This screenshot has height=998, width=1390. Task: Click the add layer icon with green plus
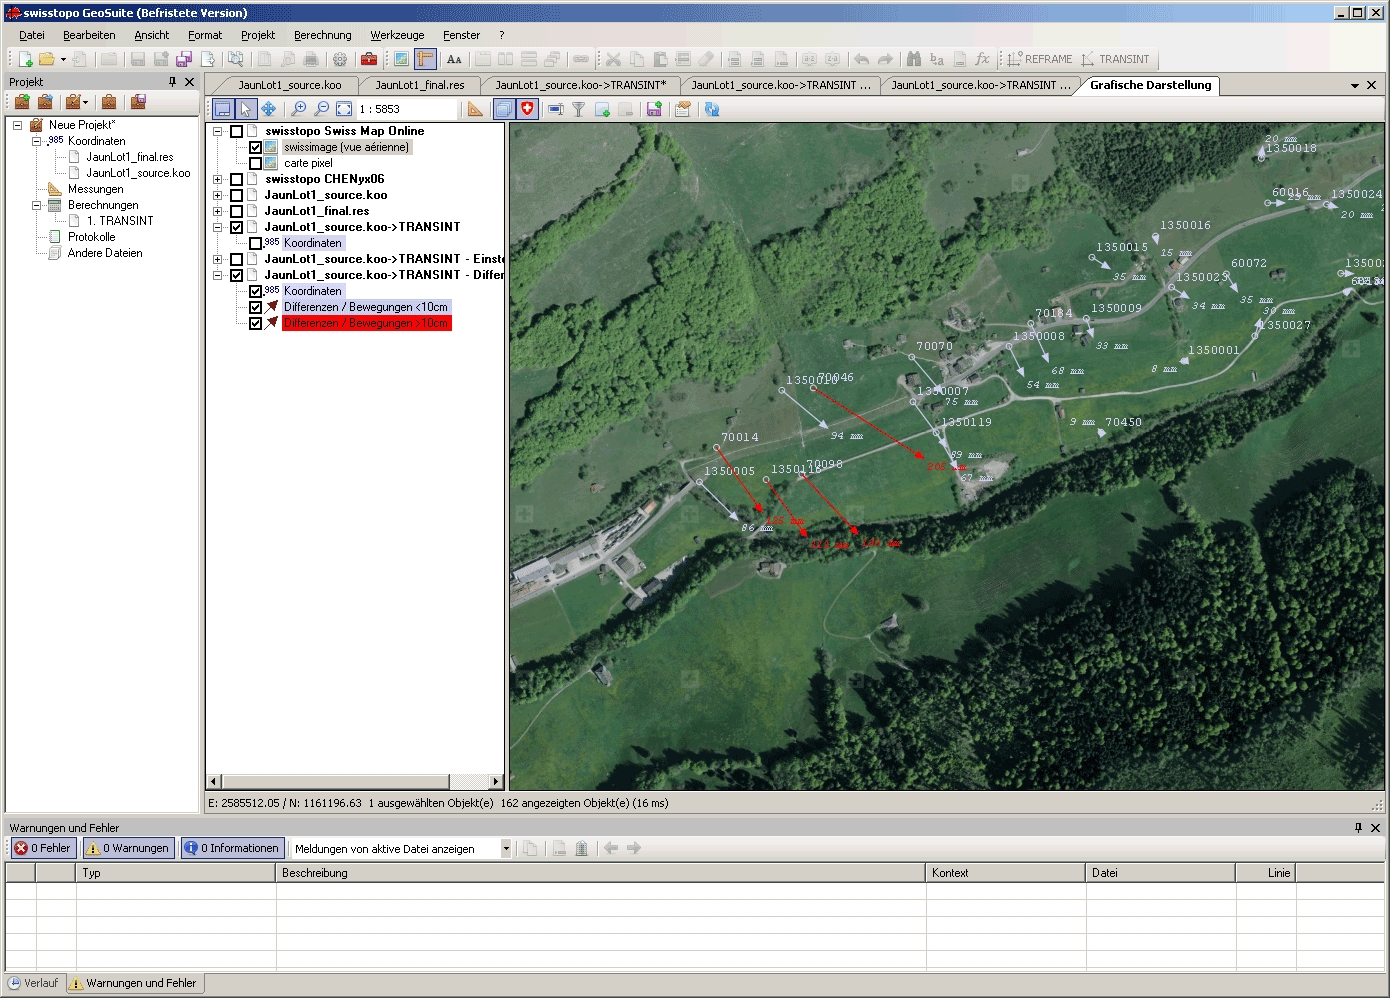[x=602, y=109]
